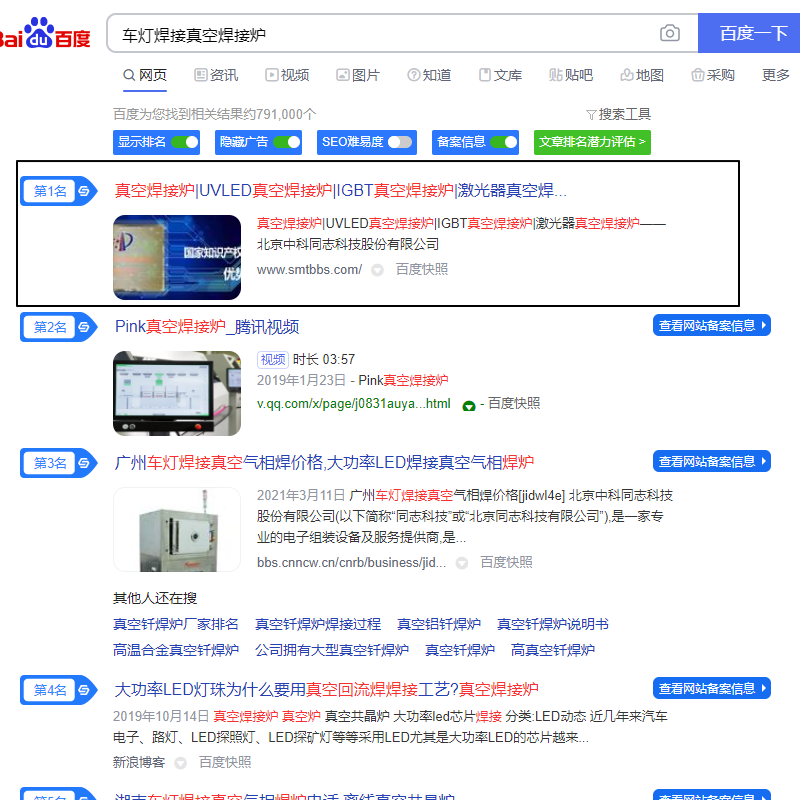
Task: Open the 采购 tab
Action: (713, 76)
